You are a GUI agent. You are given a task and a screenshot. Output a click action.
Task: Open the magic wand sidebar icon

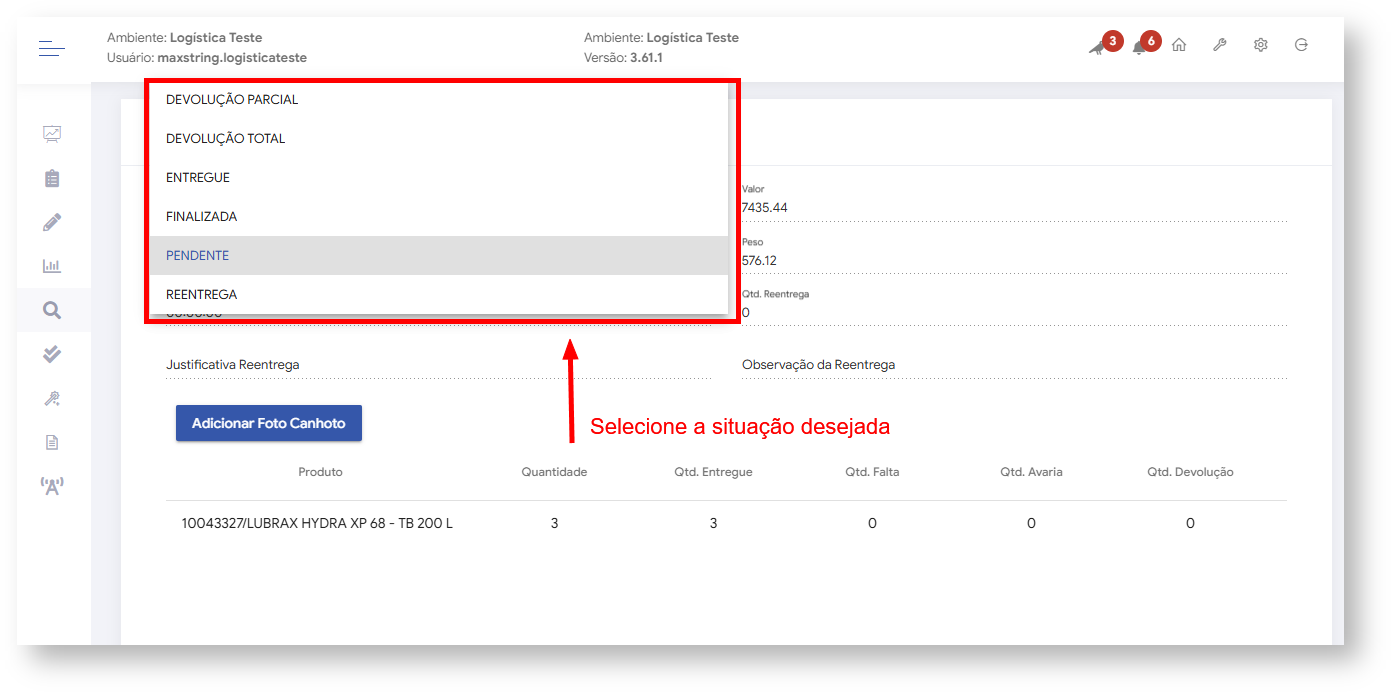[x=52, y=398]
